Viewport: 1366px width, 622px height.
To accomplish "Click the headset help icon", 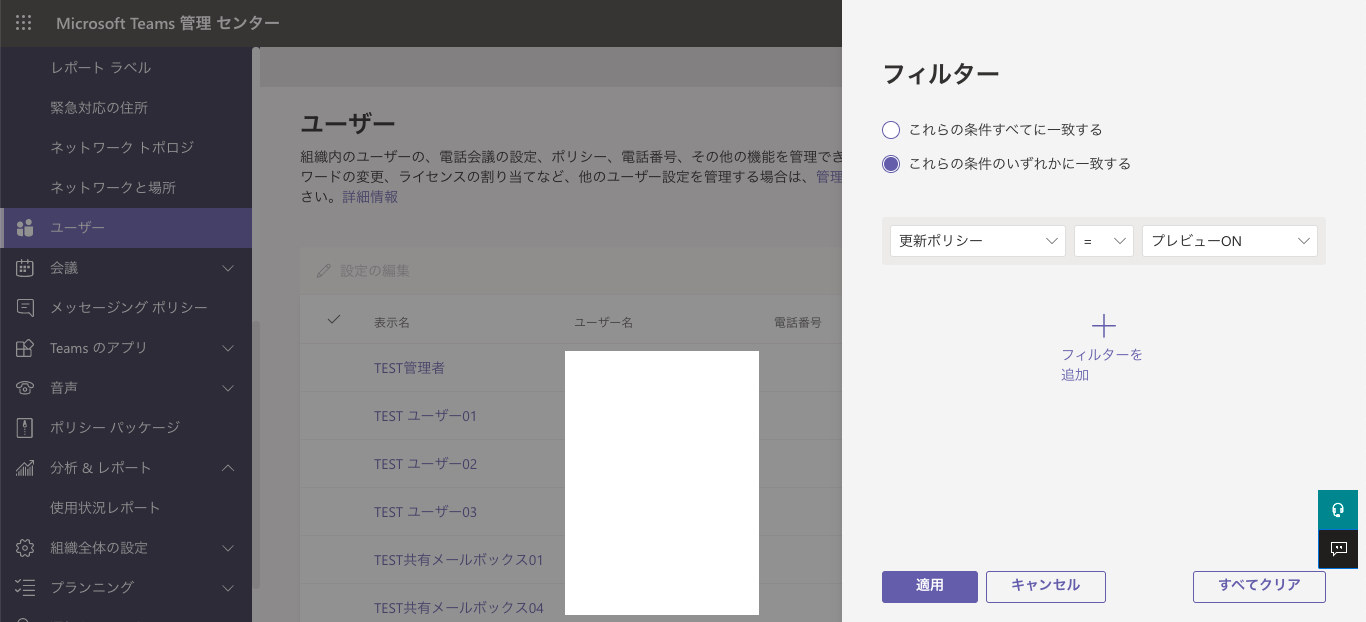I will point(1338,510).
